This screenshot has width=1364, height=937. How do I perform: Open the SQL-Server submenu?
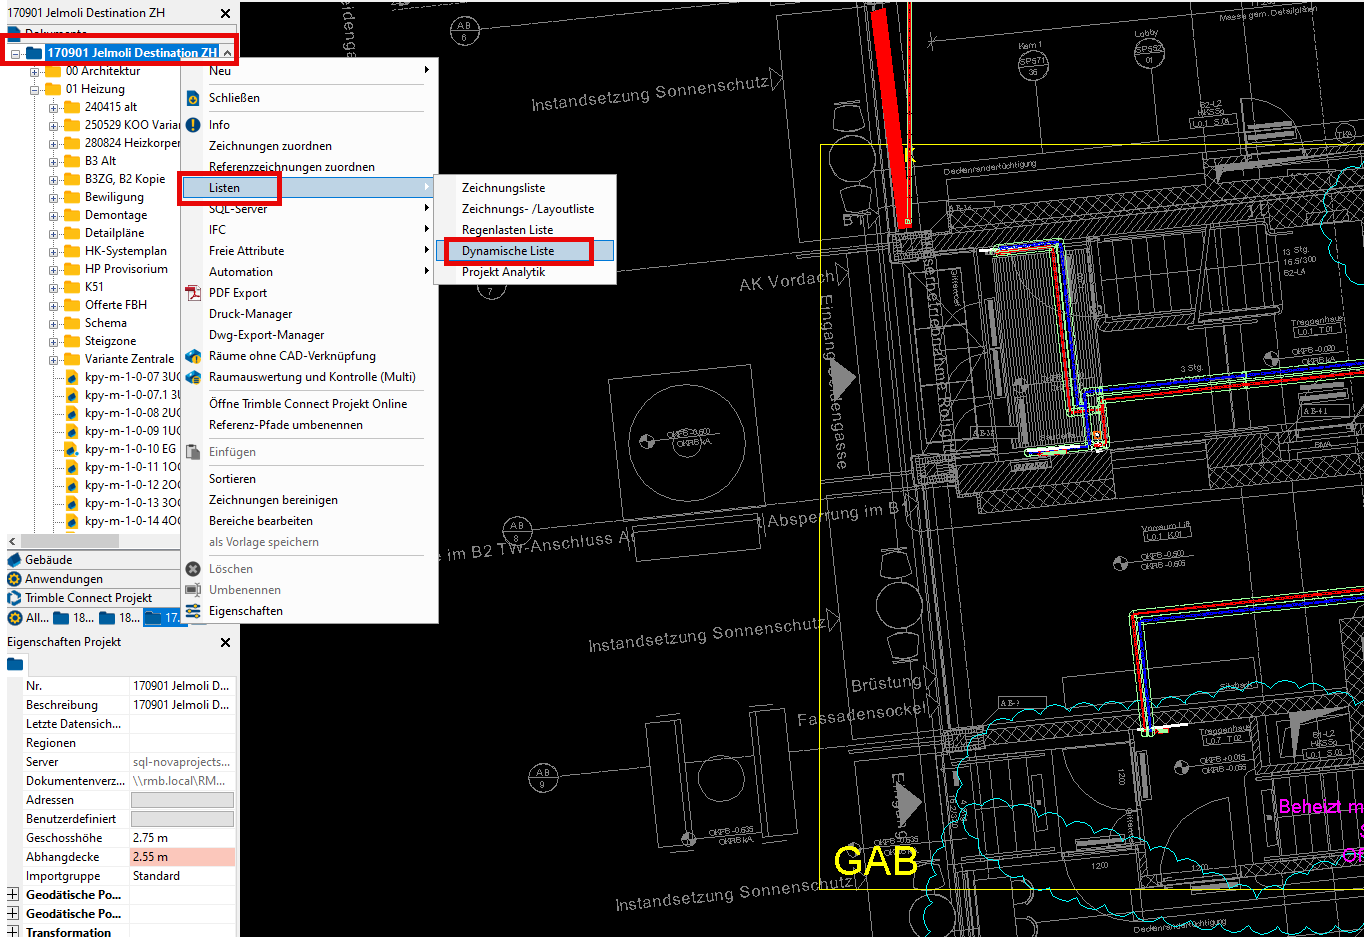(x=238, y=209)
